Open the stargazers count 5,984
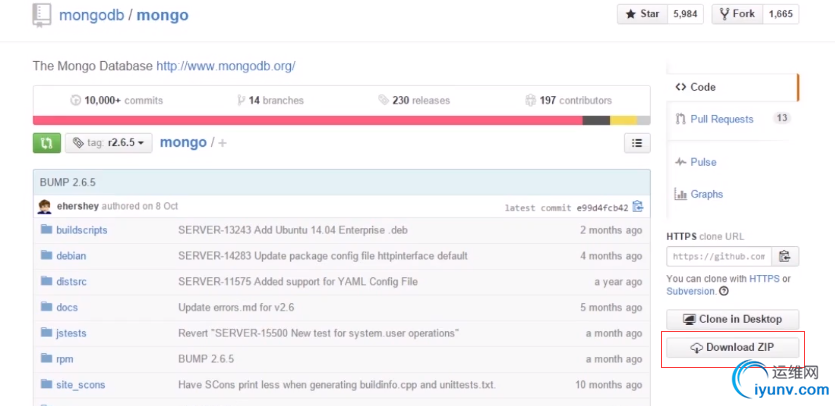835x406 pixels. pos(685,14)
